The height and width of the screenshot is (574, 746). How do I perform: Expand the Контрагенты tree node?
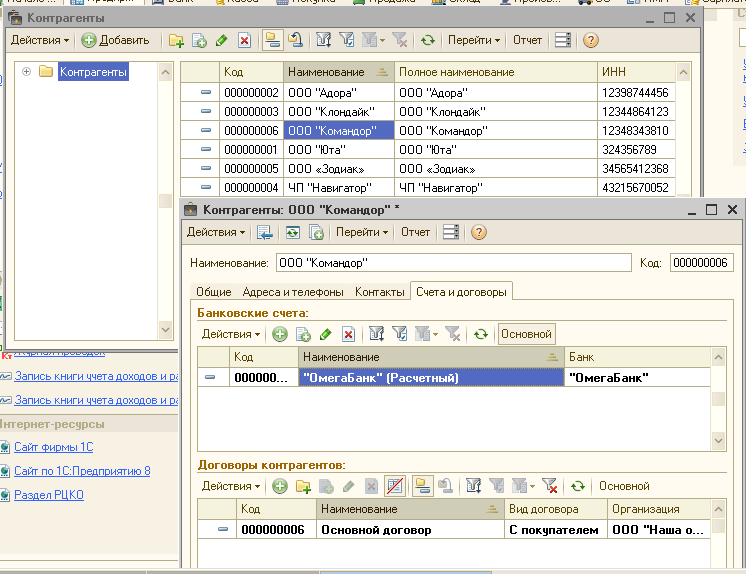pyautogui.click(x=27, y=72)
